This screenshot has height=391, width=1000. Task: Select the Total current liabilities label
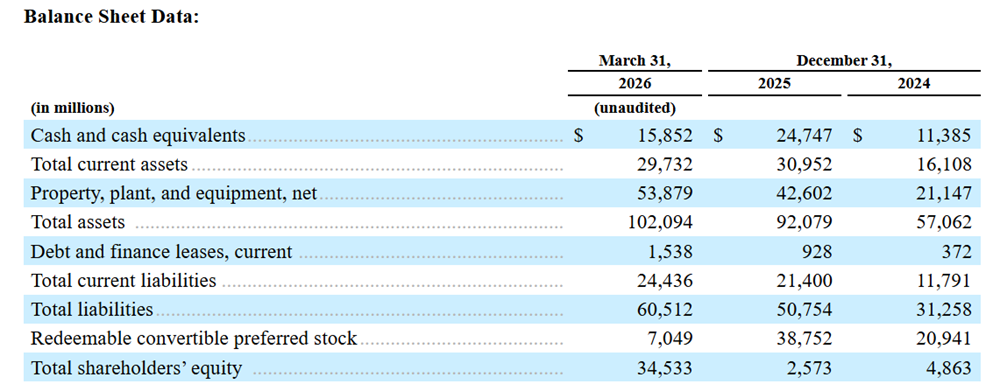[x=124, y=280]
